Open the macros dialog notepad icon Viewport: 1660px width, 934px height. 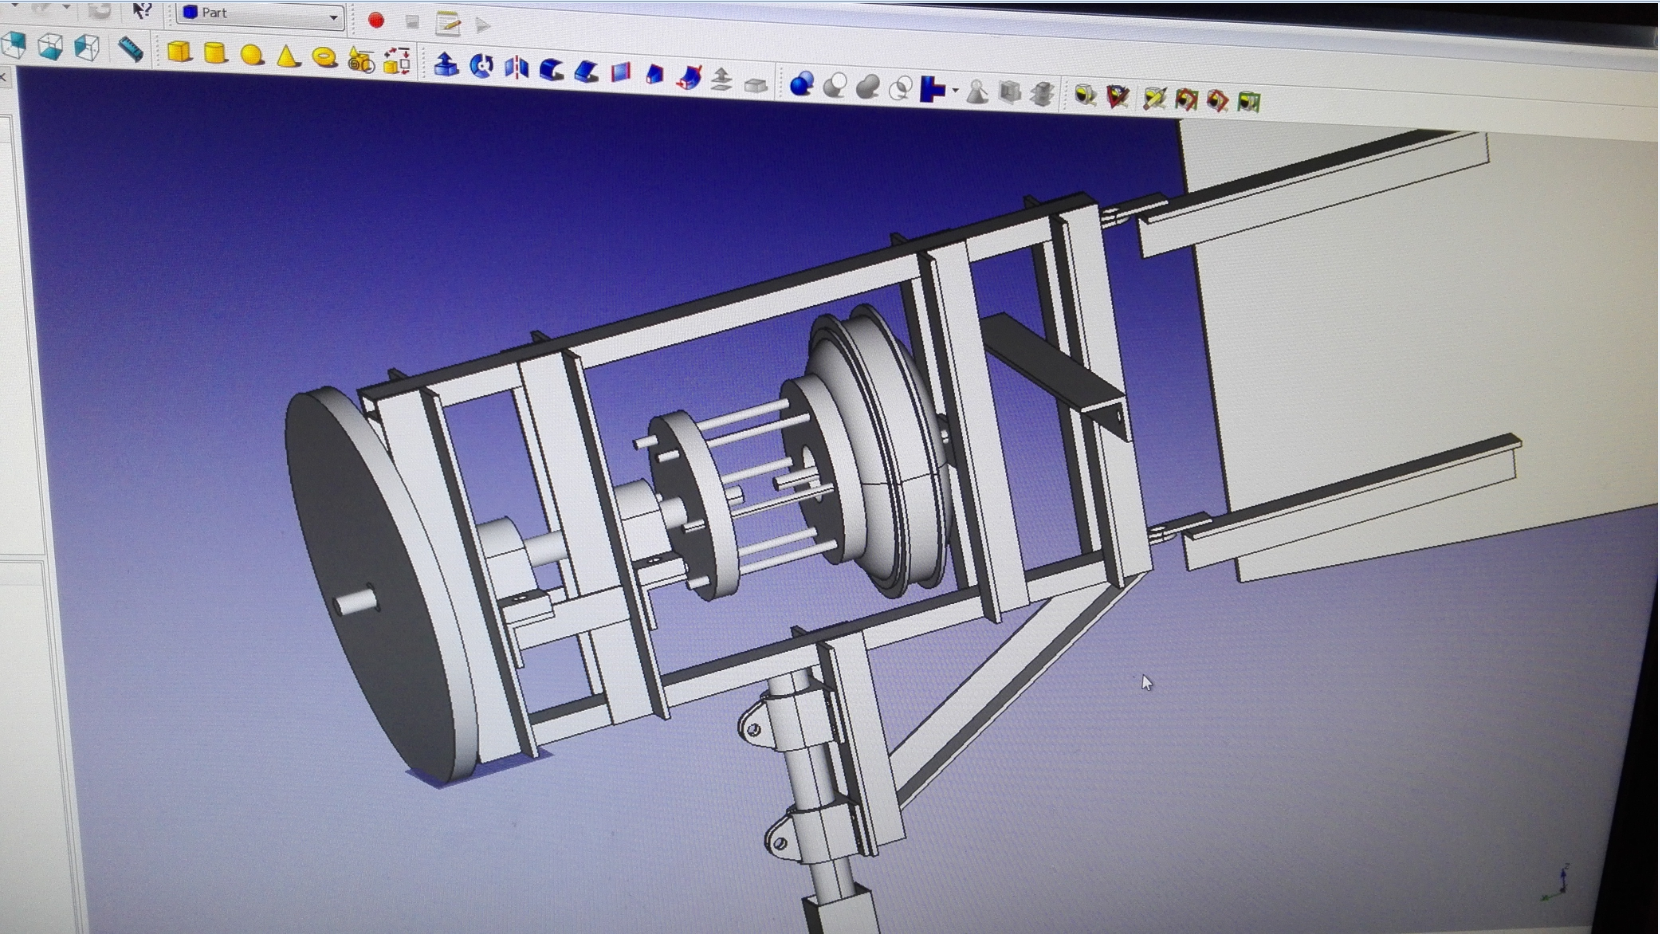point(447,23)
